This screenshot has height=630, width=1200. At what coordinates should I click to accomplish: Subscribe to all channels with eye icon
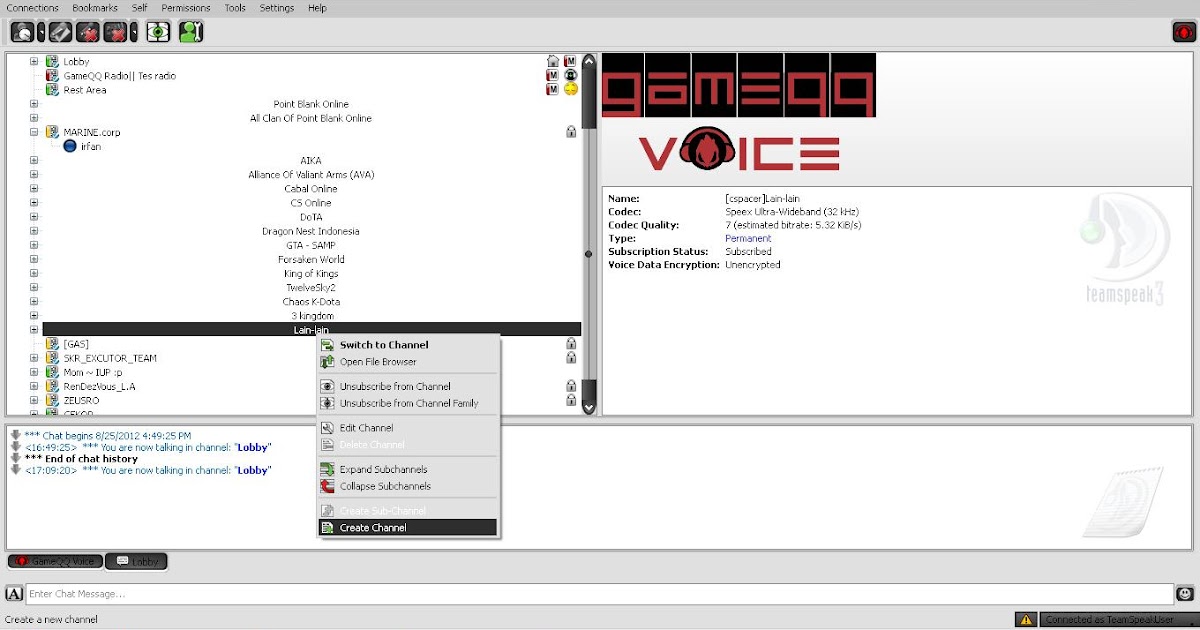click(158, 31)
